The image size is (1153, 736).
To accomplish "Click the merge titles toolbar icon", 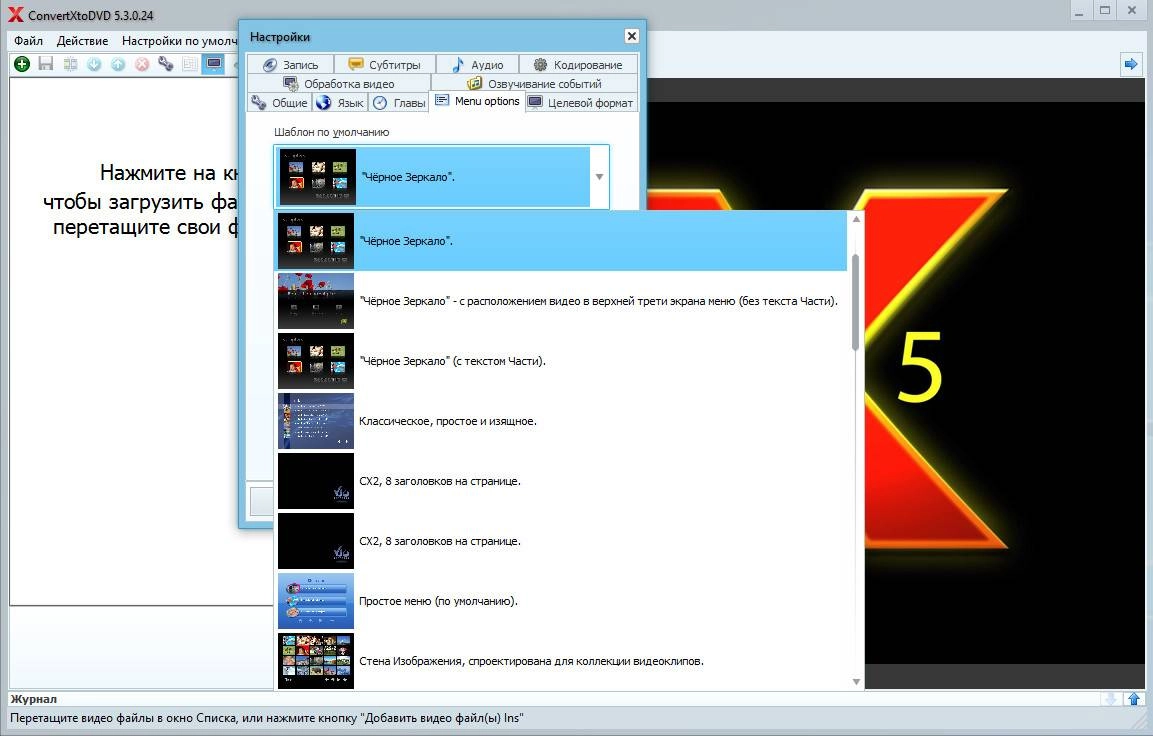I will (x=70, y=64).
